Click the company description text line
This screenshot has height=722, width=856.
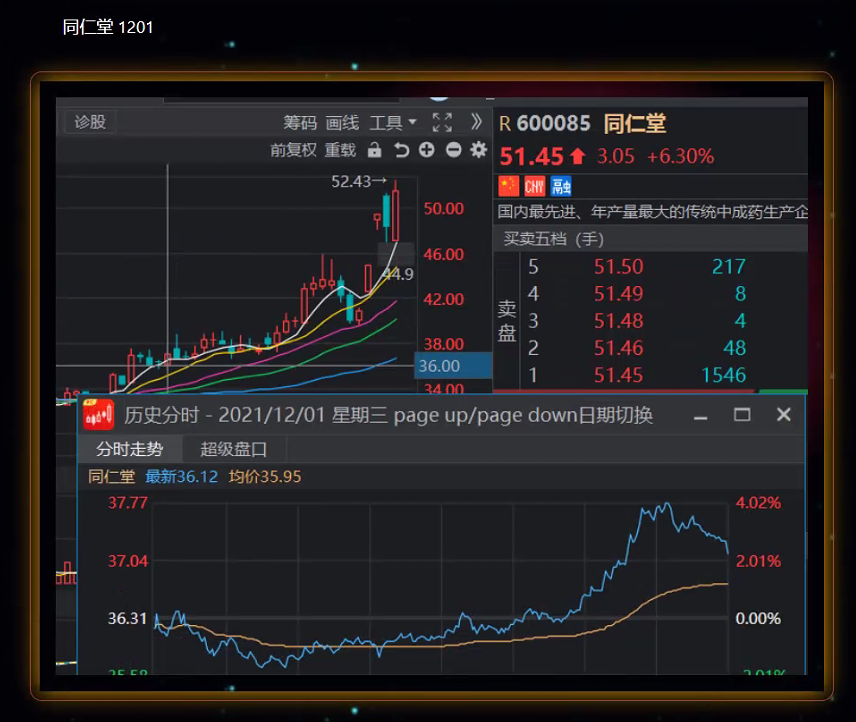click(652, 212)
